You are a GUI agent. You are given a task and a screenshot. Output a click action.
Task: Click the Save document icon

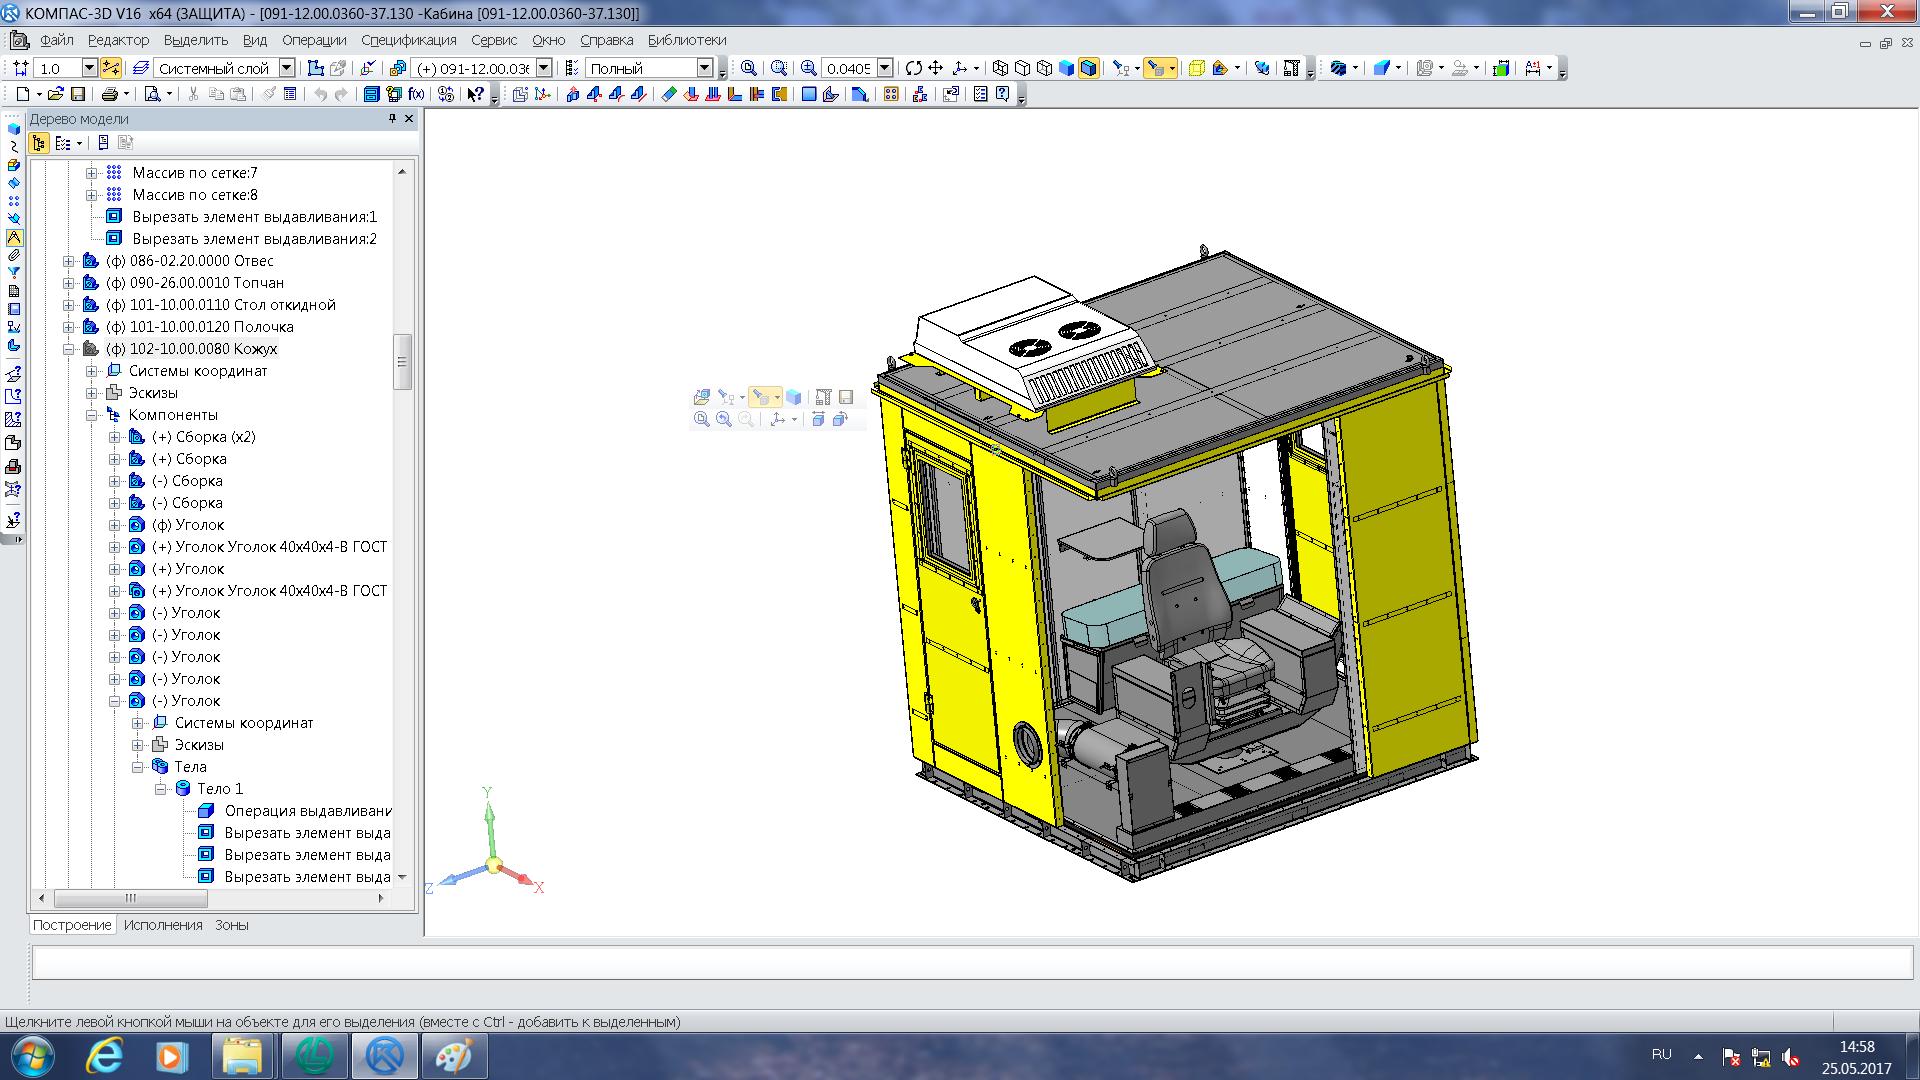(77, 94)
